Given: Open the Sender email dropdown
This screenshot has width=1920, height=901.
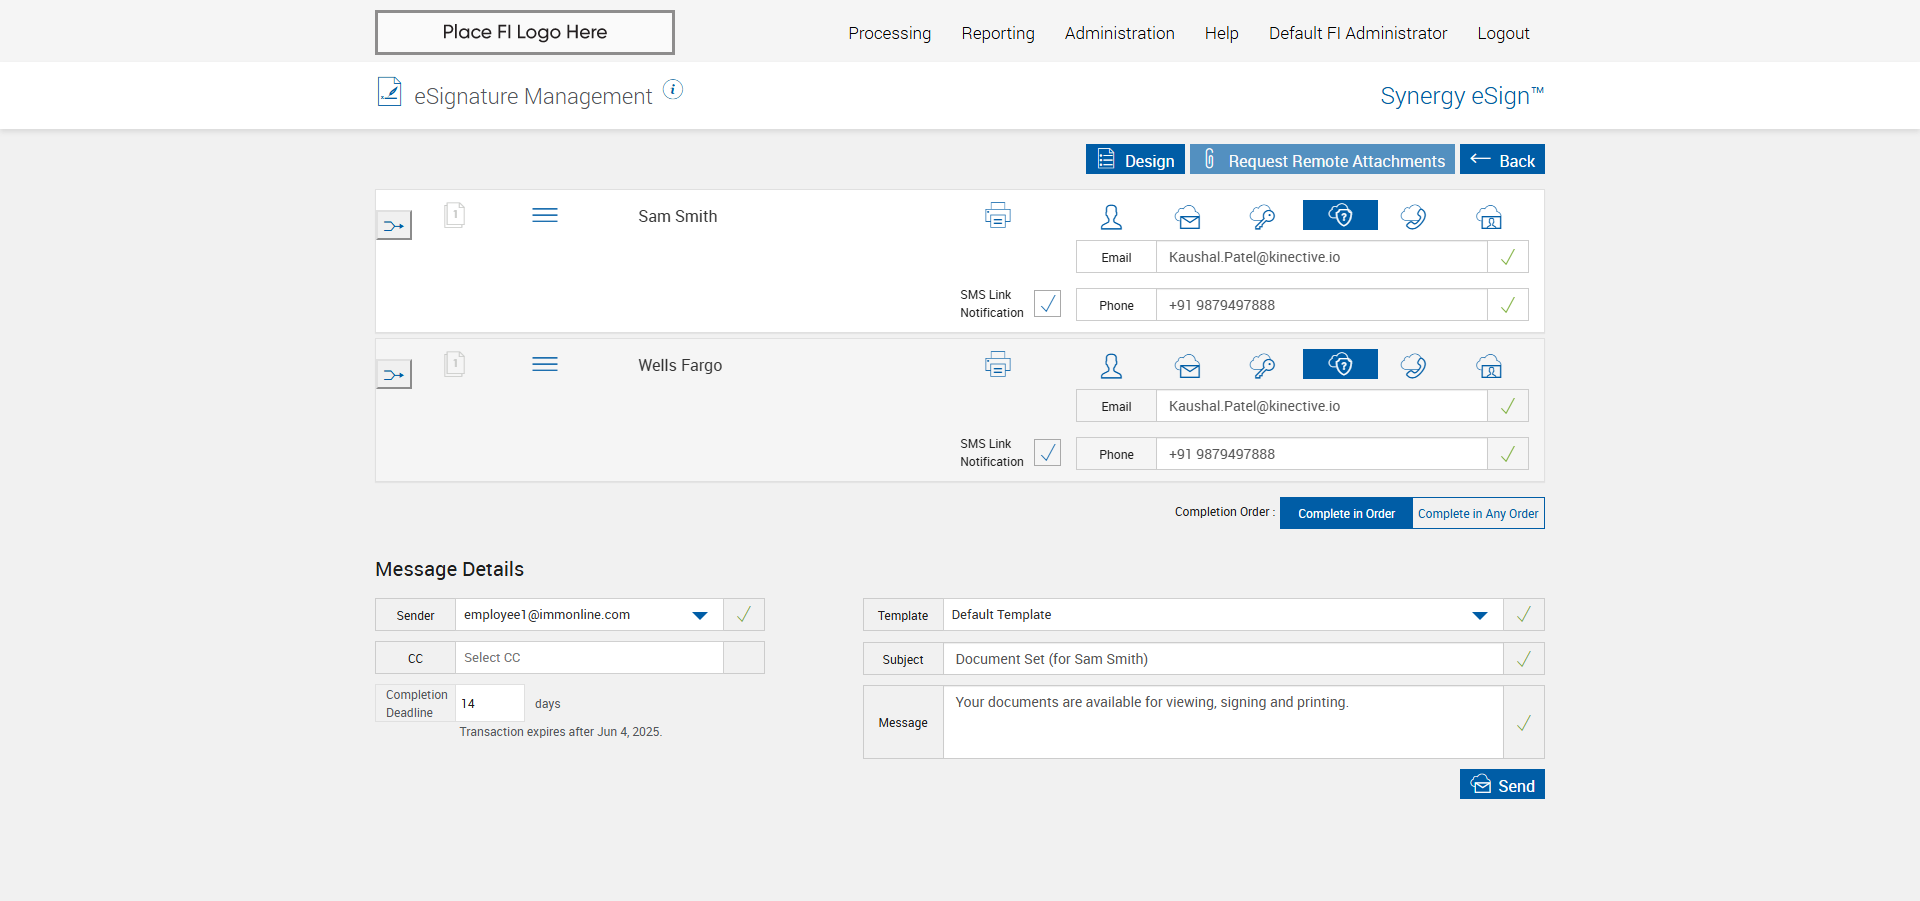Looking at the screenshot, I should pos(700,615).
